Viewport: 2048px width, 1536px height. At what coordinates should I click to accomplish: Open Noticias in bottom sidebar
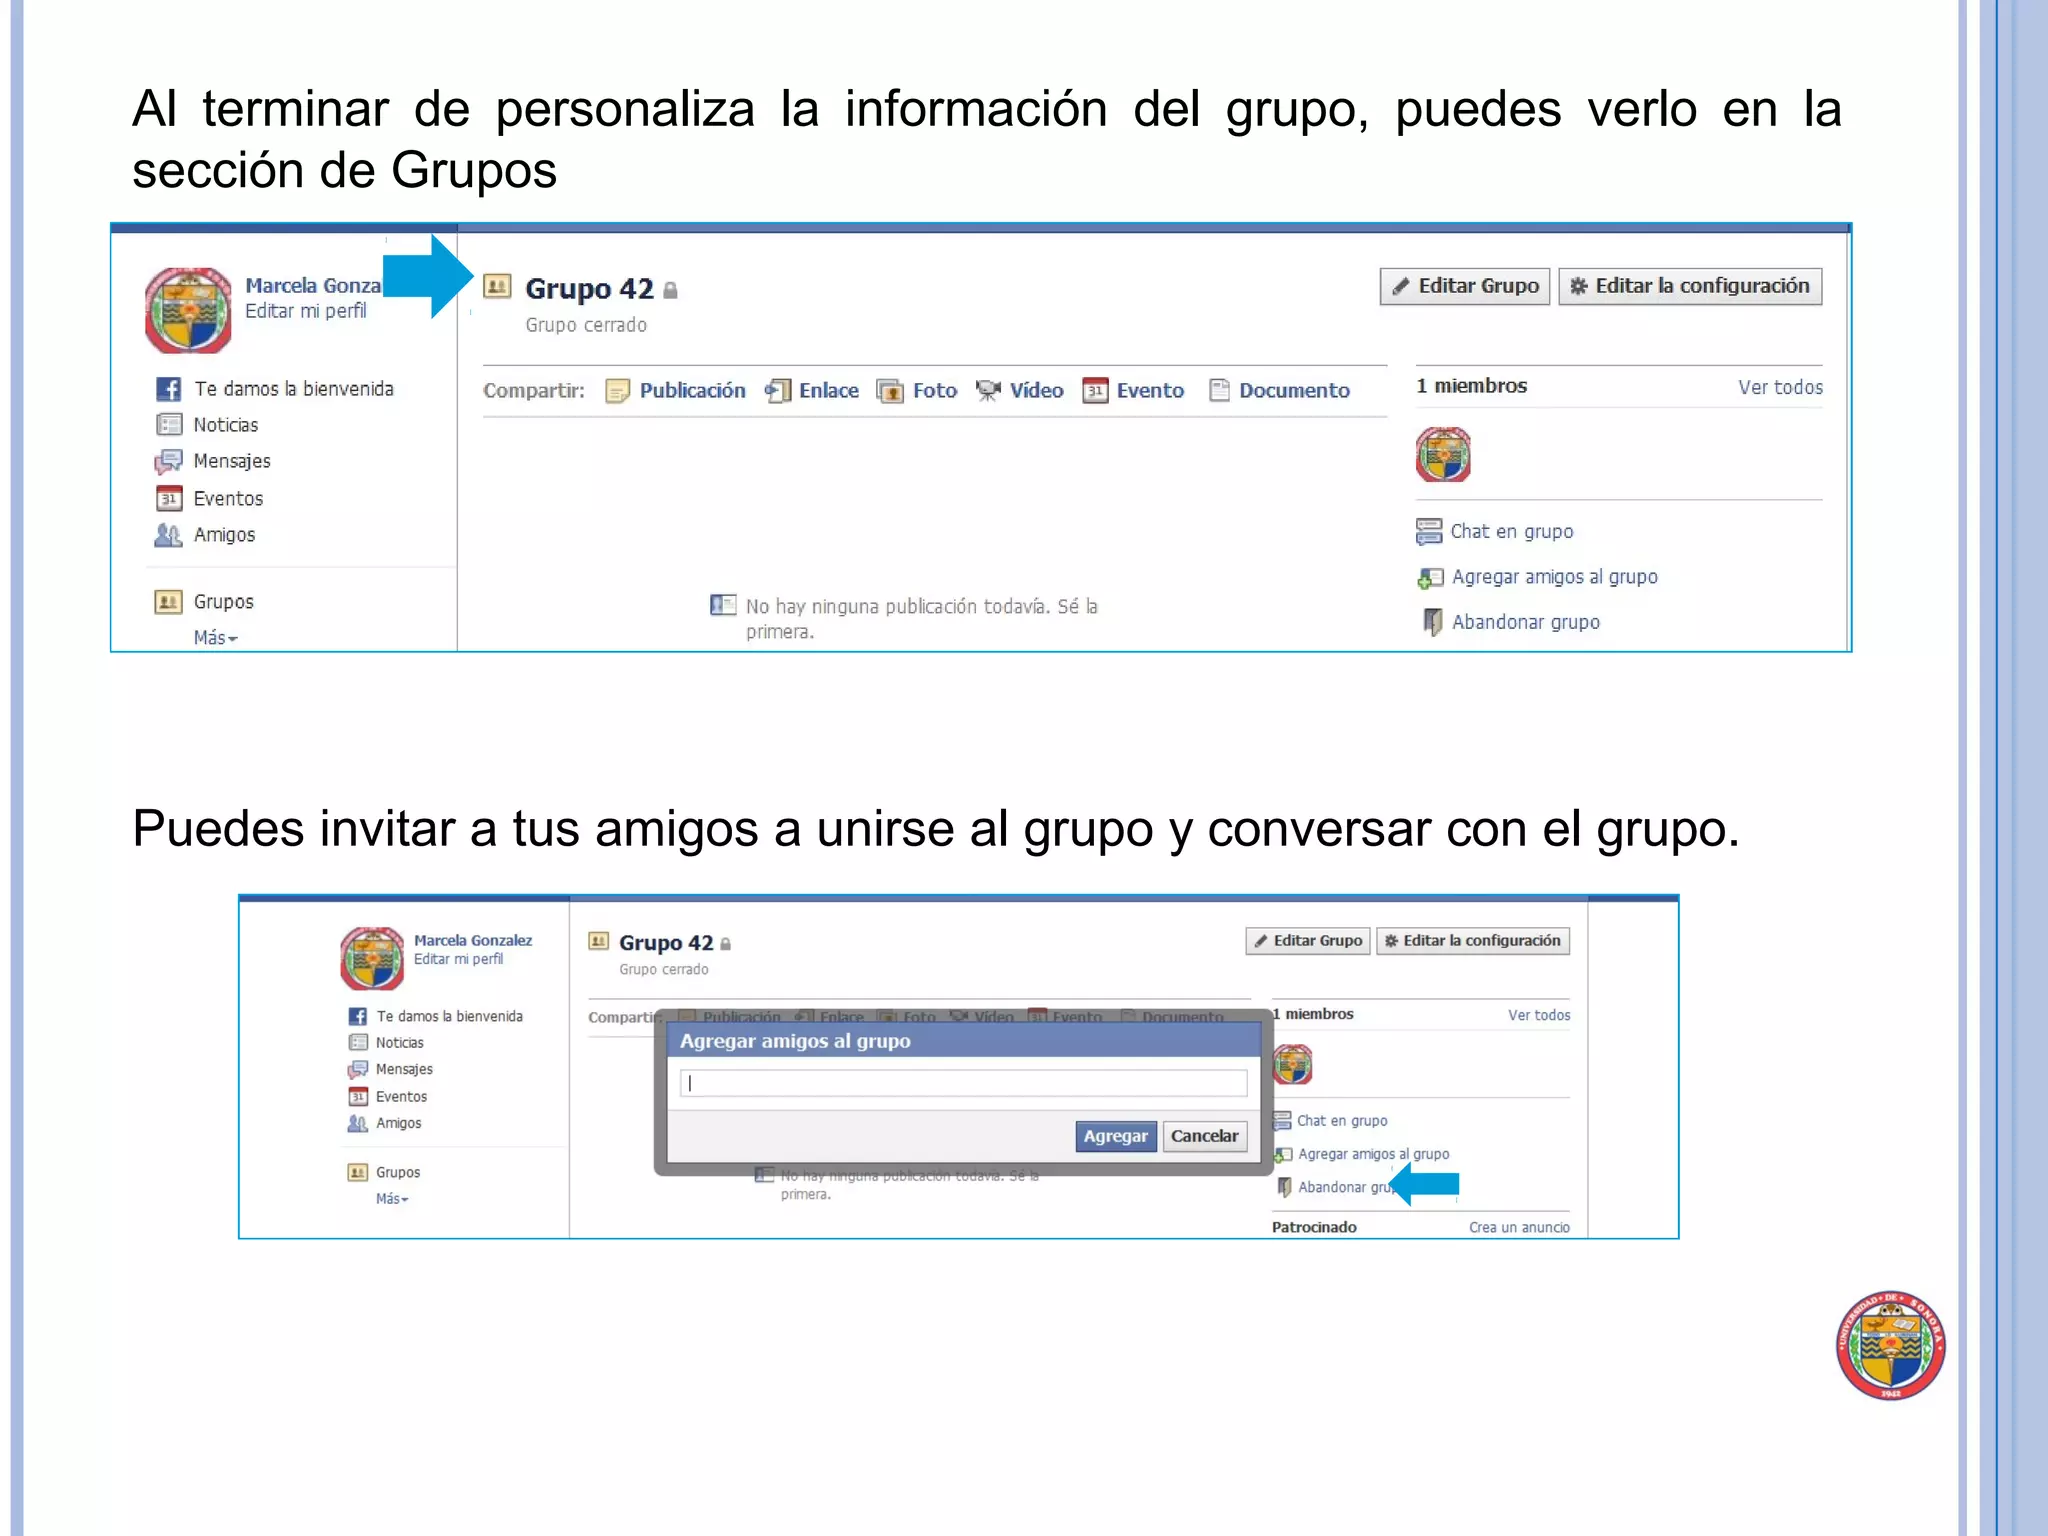tap(400, 1043)
